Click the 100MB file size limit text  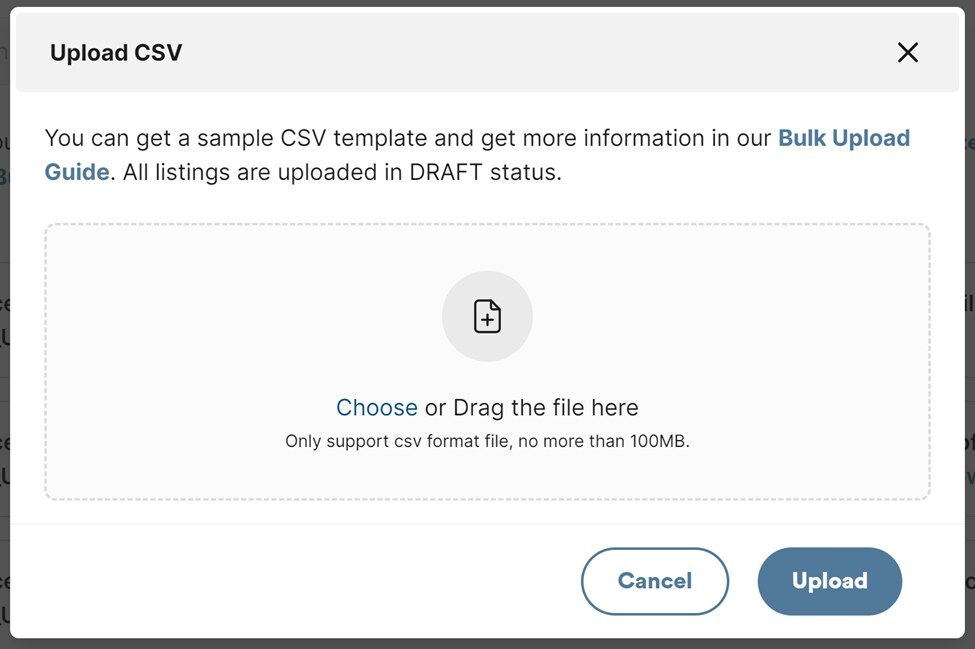[487, 441]
